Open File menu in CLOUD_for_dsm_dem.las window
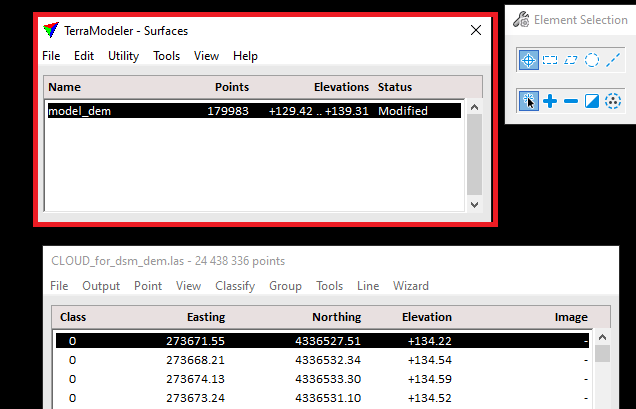 59,286
